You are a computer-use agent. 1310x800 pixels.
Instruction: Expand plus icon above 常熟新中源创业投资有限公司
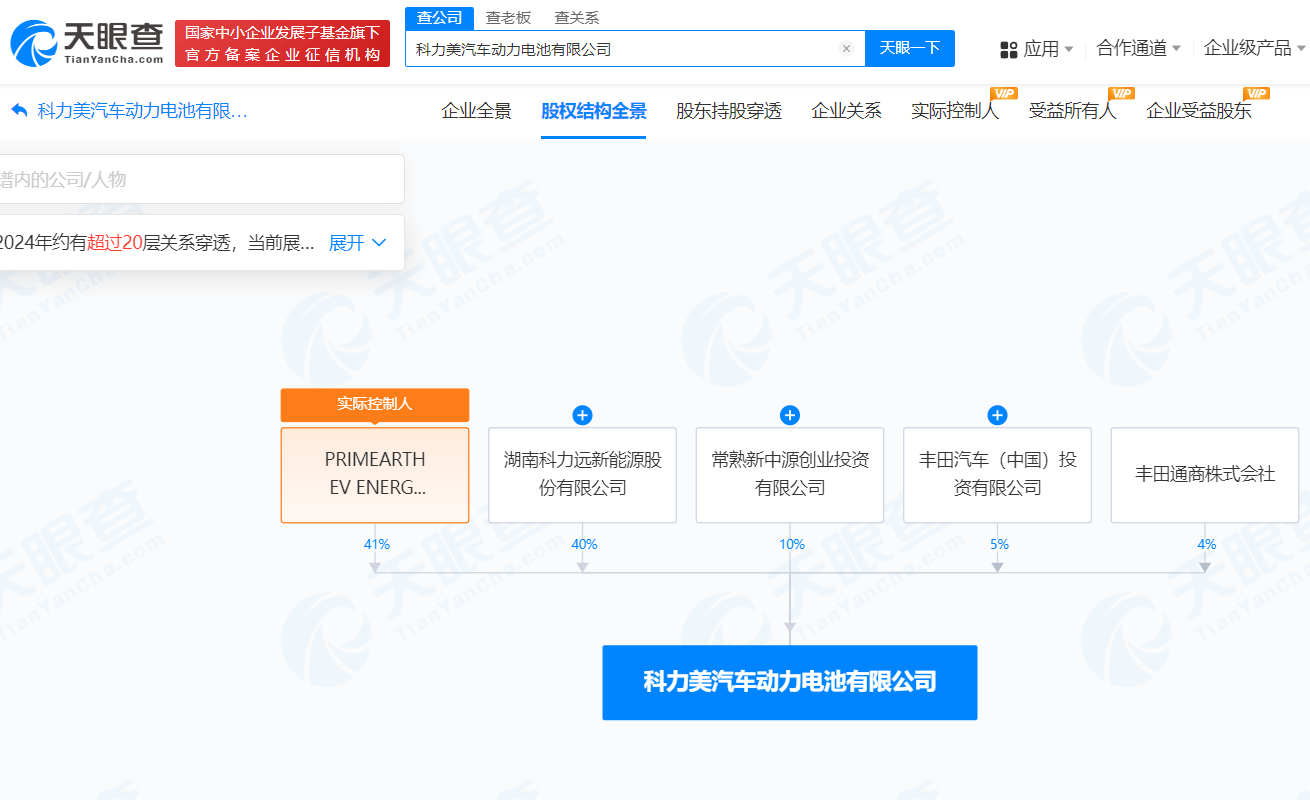click(790, 415)
